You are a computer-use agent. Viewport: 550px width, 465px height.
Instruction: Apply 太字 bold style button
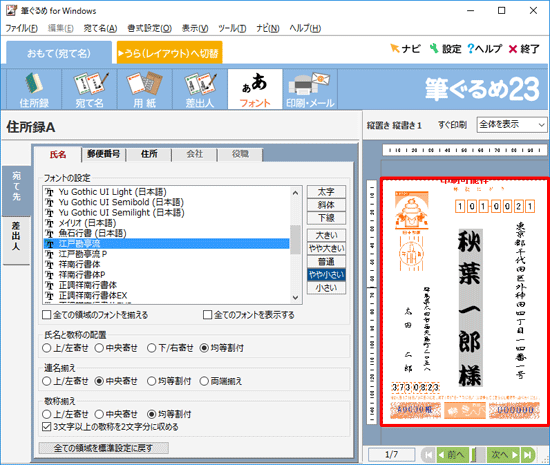pos(326,192)
